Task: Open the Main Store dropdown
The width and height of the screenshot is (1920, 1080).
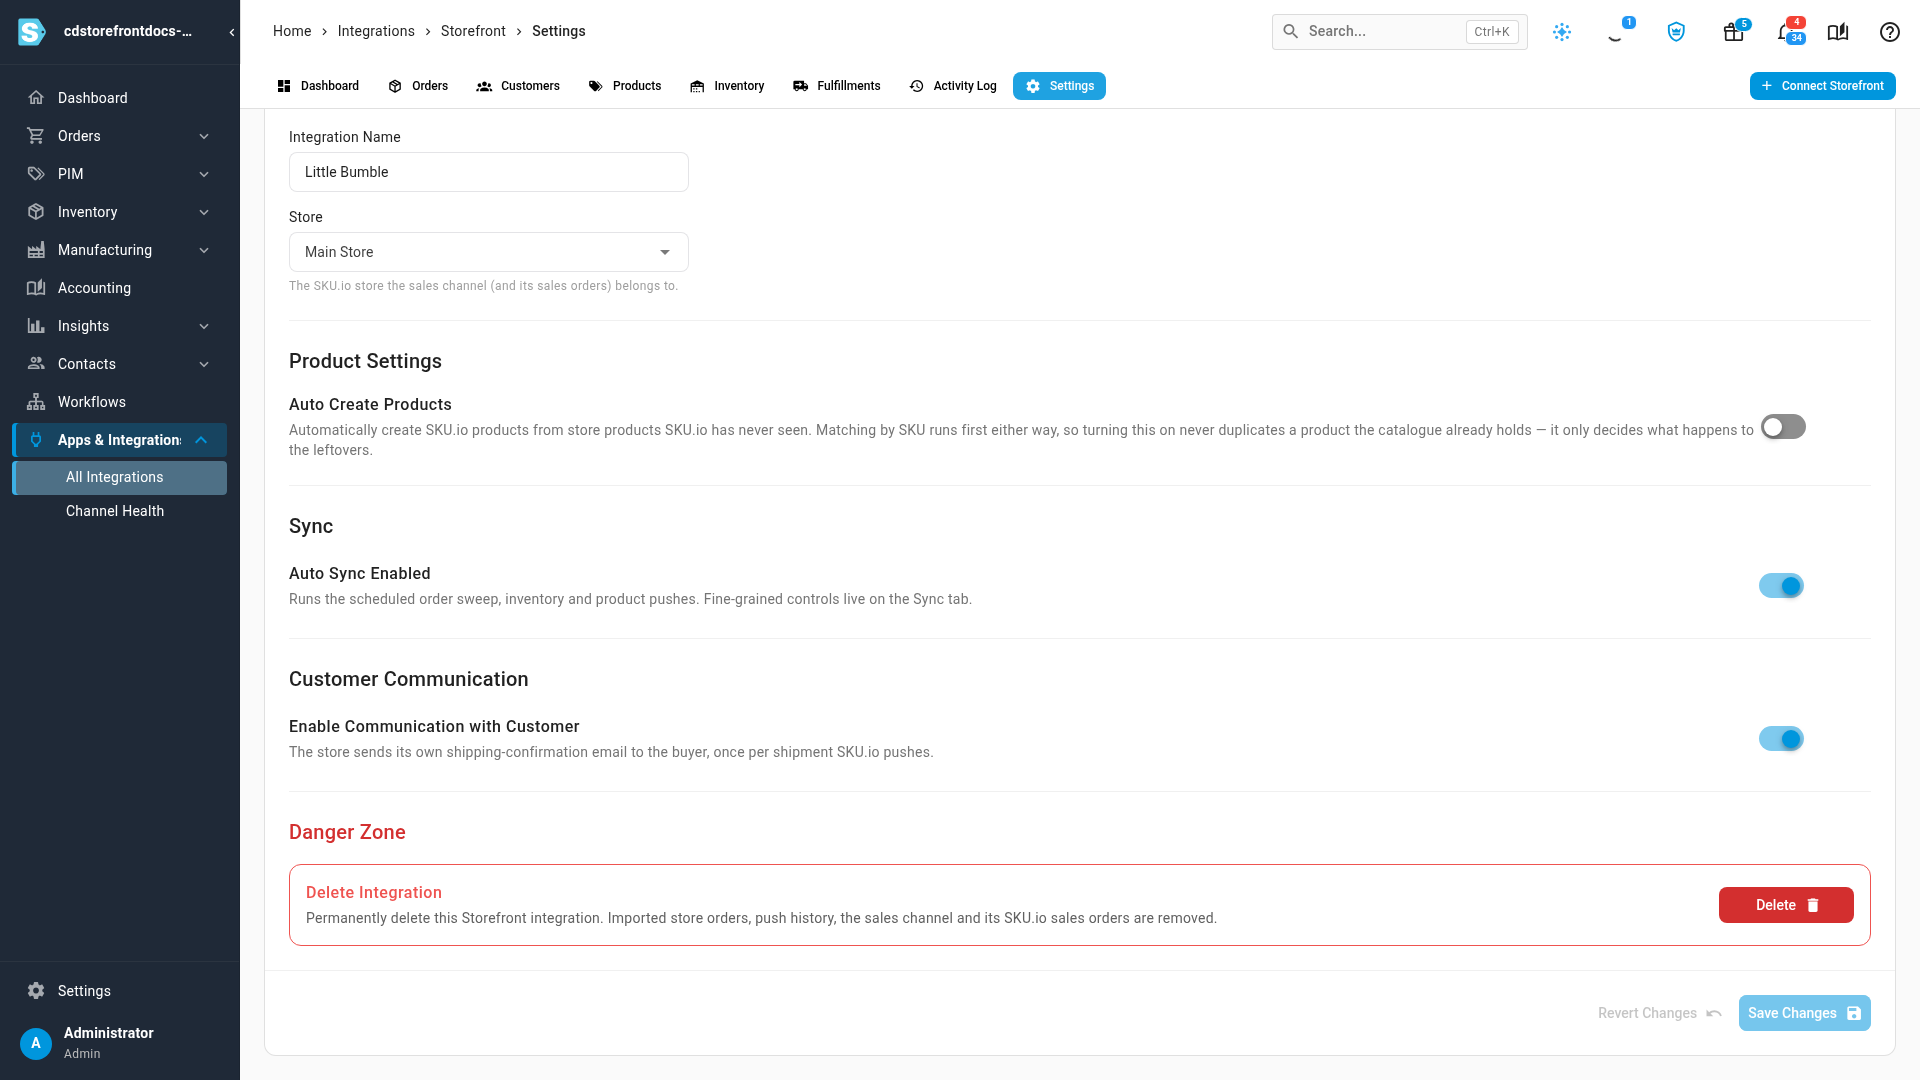Action: click(489, 252)
